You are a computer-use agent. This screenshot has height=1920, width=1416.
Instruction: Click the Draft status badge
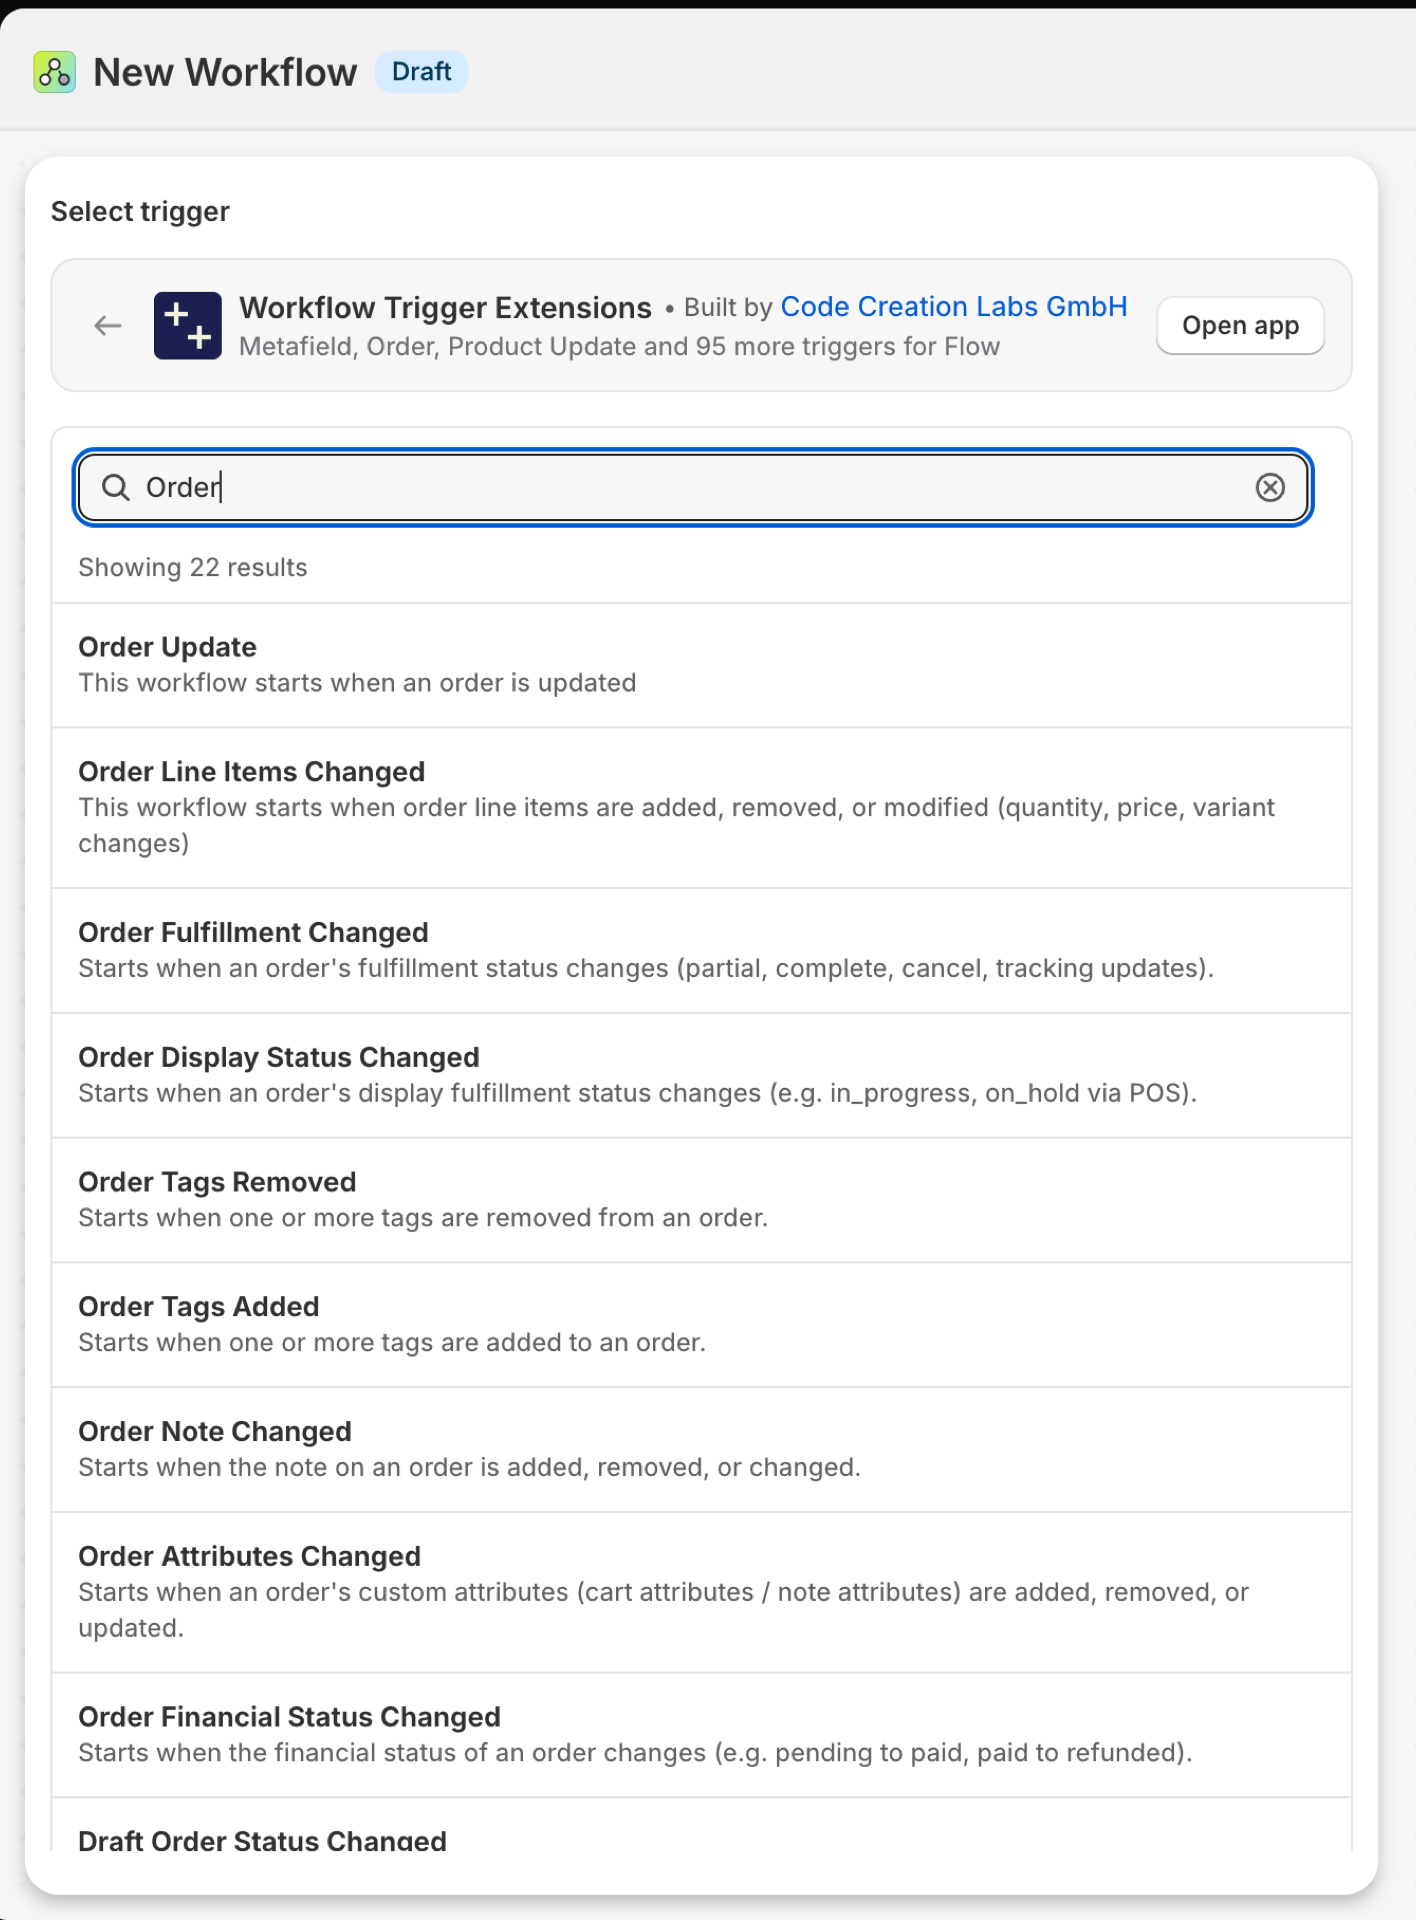(421, 72)
